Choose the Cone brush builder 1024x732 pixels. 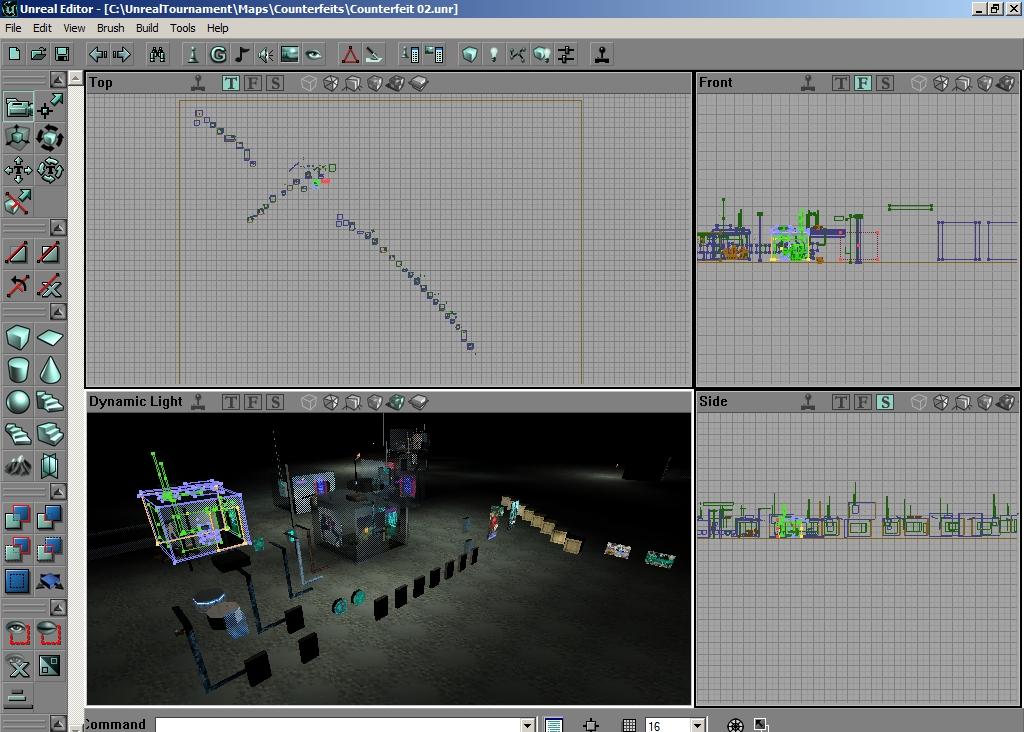pyautogui.click(x=50, y=370)
